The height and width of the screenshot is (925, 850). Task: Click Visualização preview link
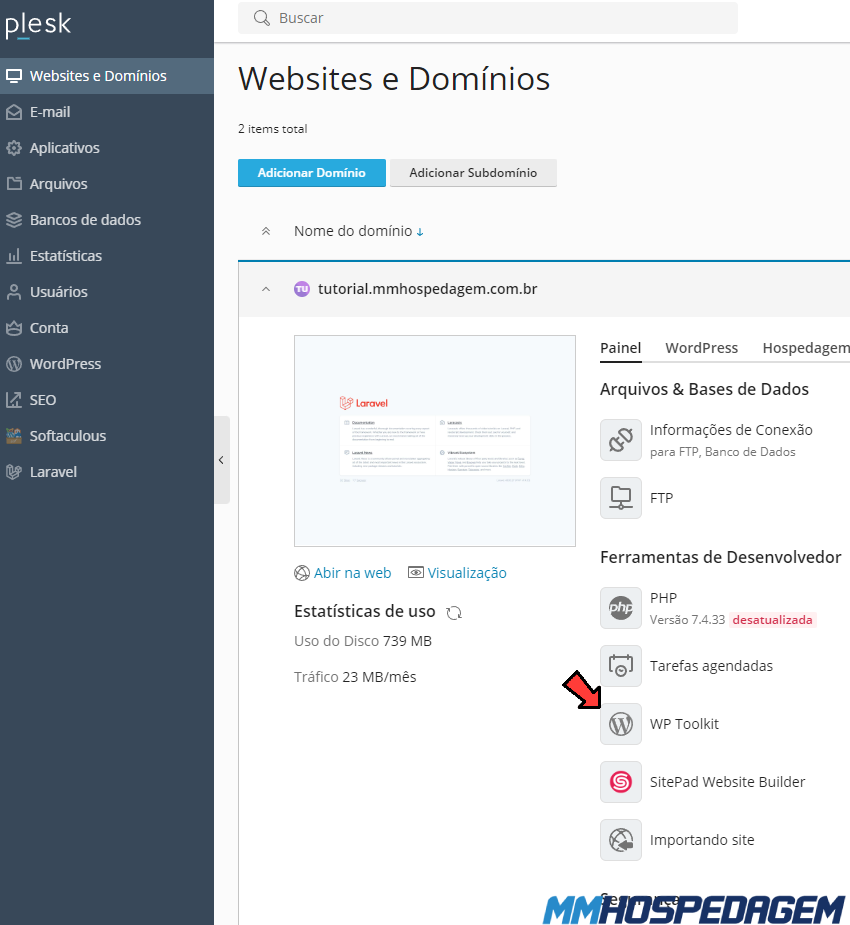467,573
